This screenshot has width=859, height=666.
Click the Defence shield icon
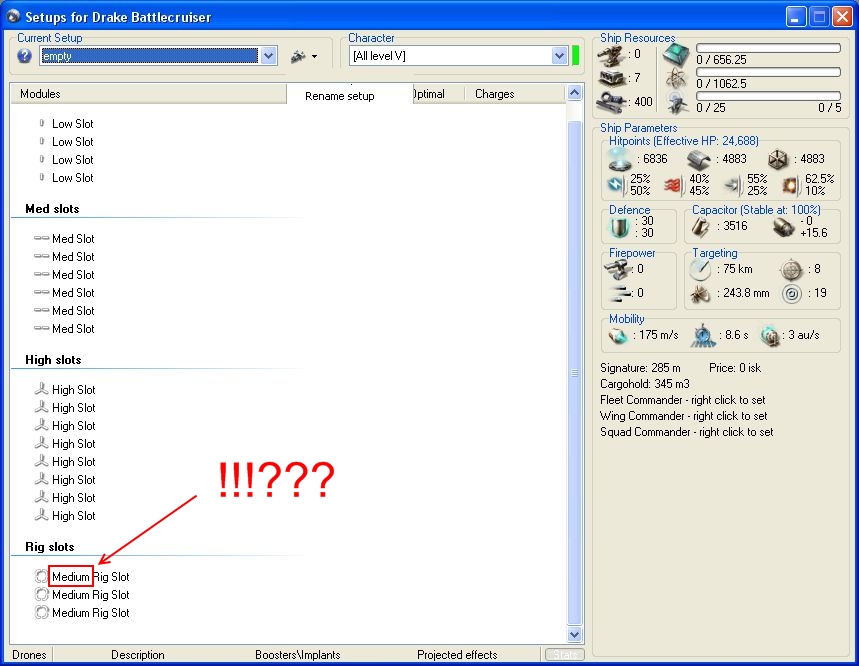[x=620, y=227]
